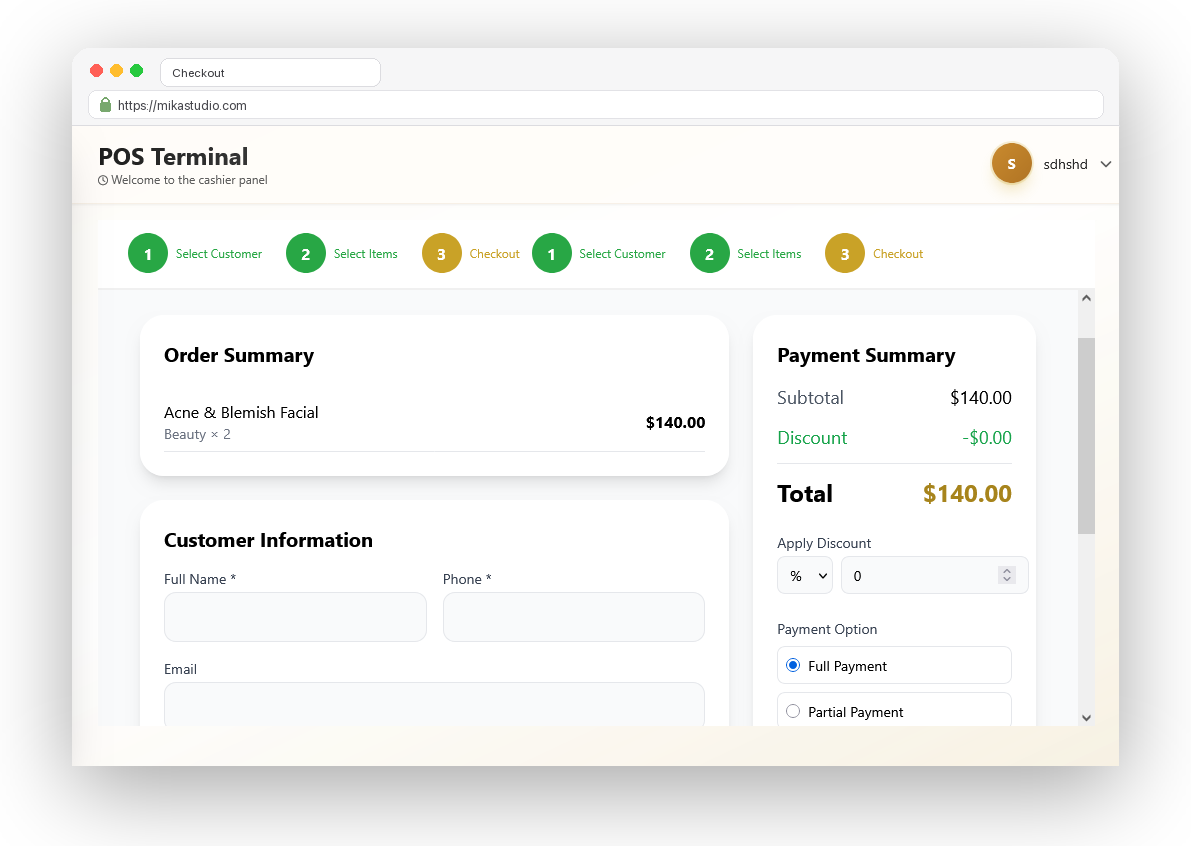Expand the sdhshd account menu chevron
Screen dimensions: 1191x846
(1106, 164)
